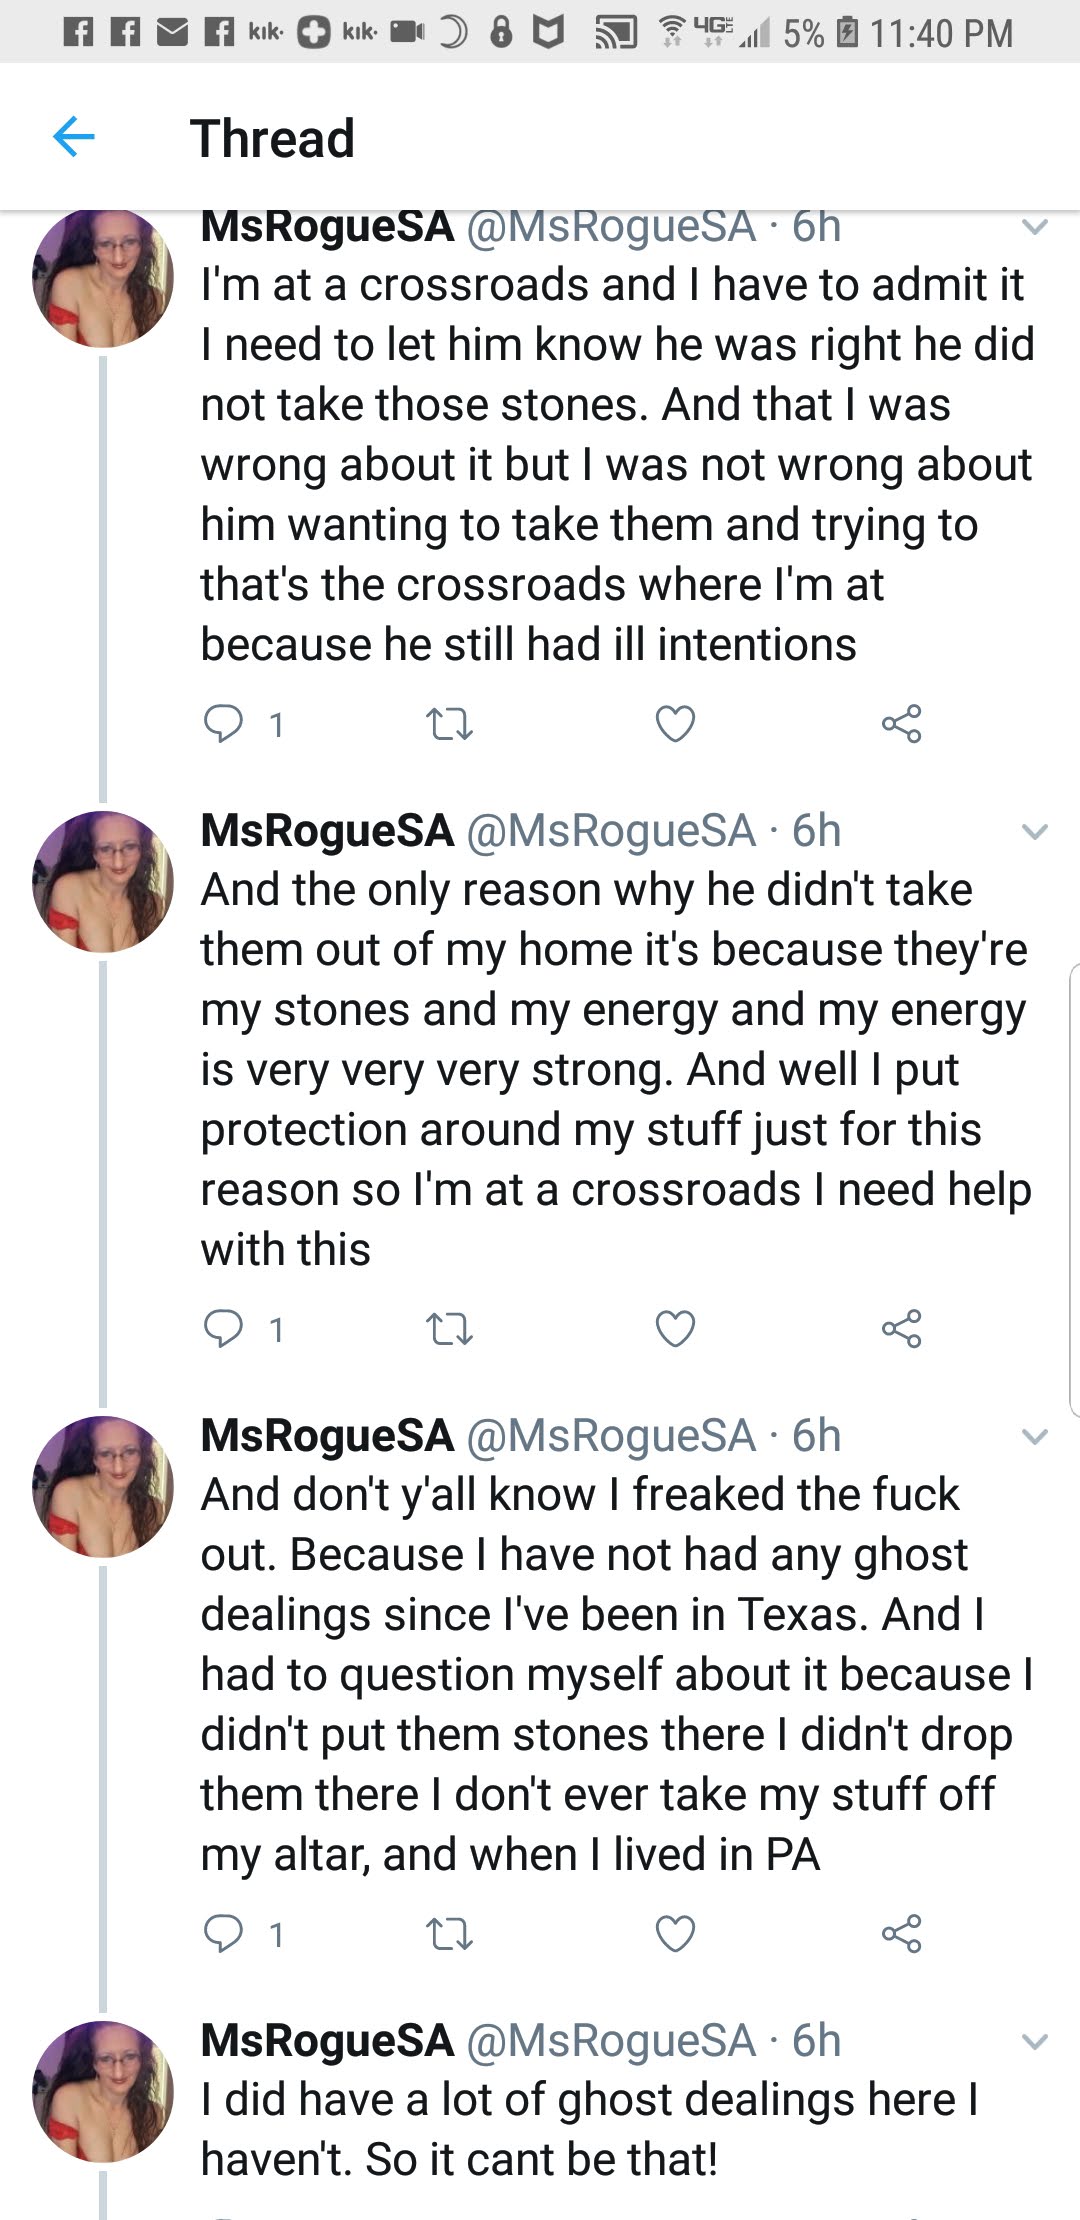Open the 'ghost dealings here' tweet text
The width and height of the screenshot is (1080, 2220).
pos(590,2129)
